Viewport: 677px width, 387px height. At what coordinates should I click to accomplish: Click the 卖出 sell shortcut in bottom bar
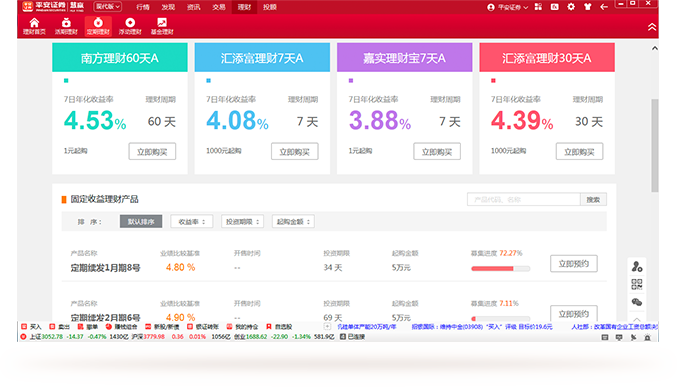point(60,327)
